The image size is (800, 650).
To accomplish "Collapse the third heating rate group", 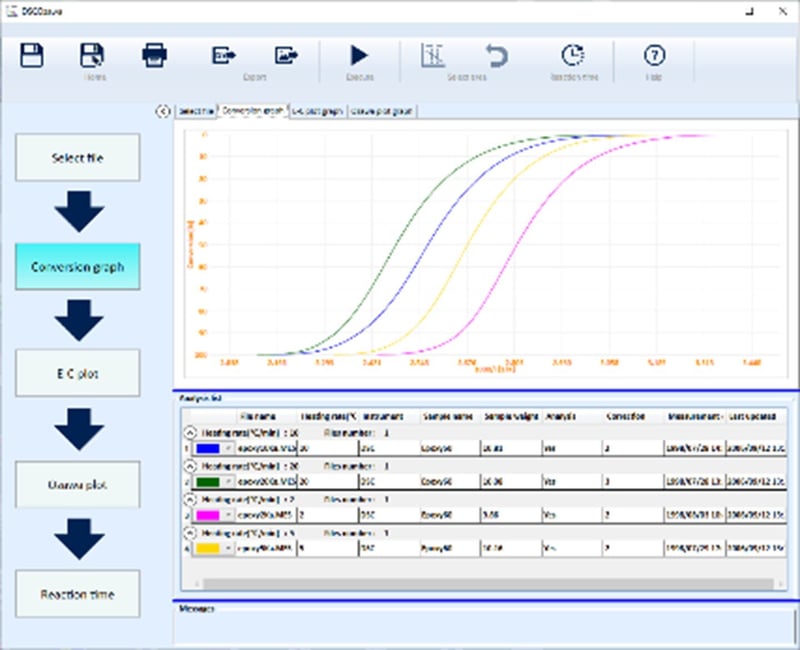I will pos(190,499).
